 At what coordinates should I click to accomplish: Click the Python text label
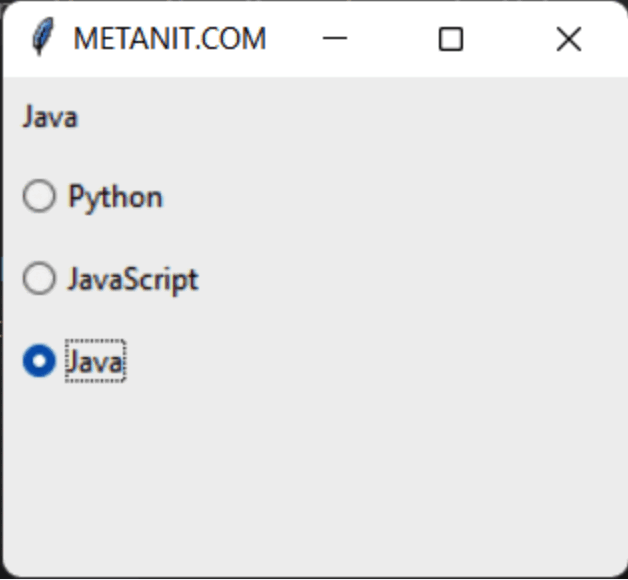115,197
